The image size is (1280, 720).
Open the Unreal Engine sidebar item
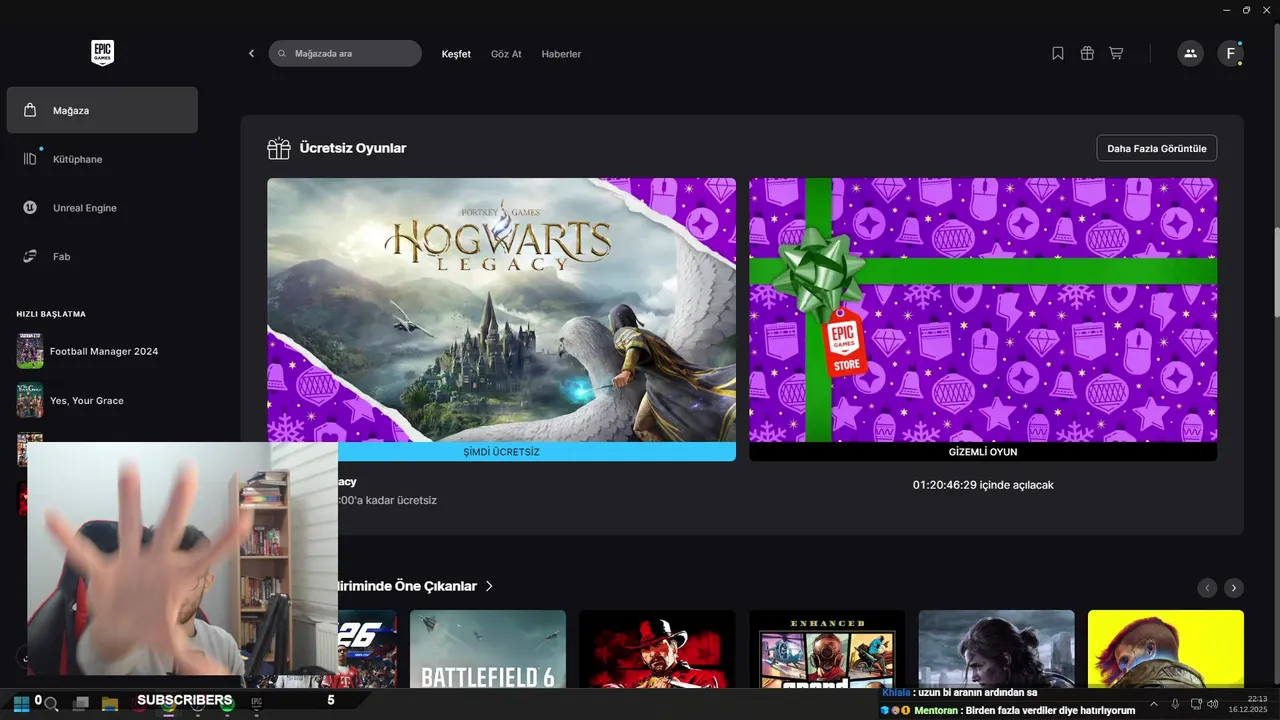coord(102,208)
